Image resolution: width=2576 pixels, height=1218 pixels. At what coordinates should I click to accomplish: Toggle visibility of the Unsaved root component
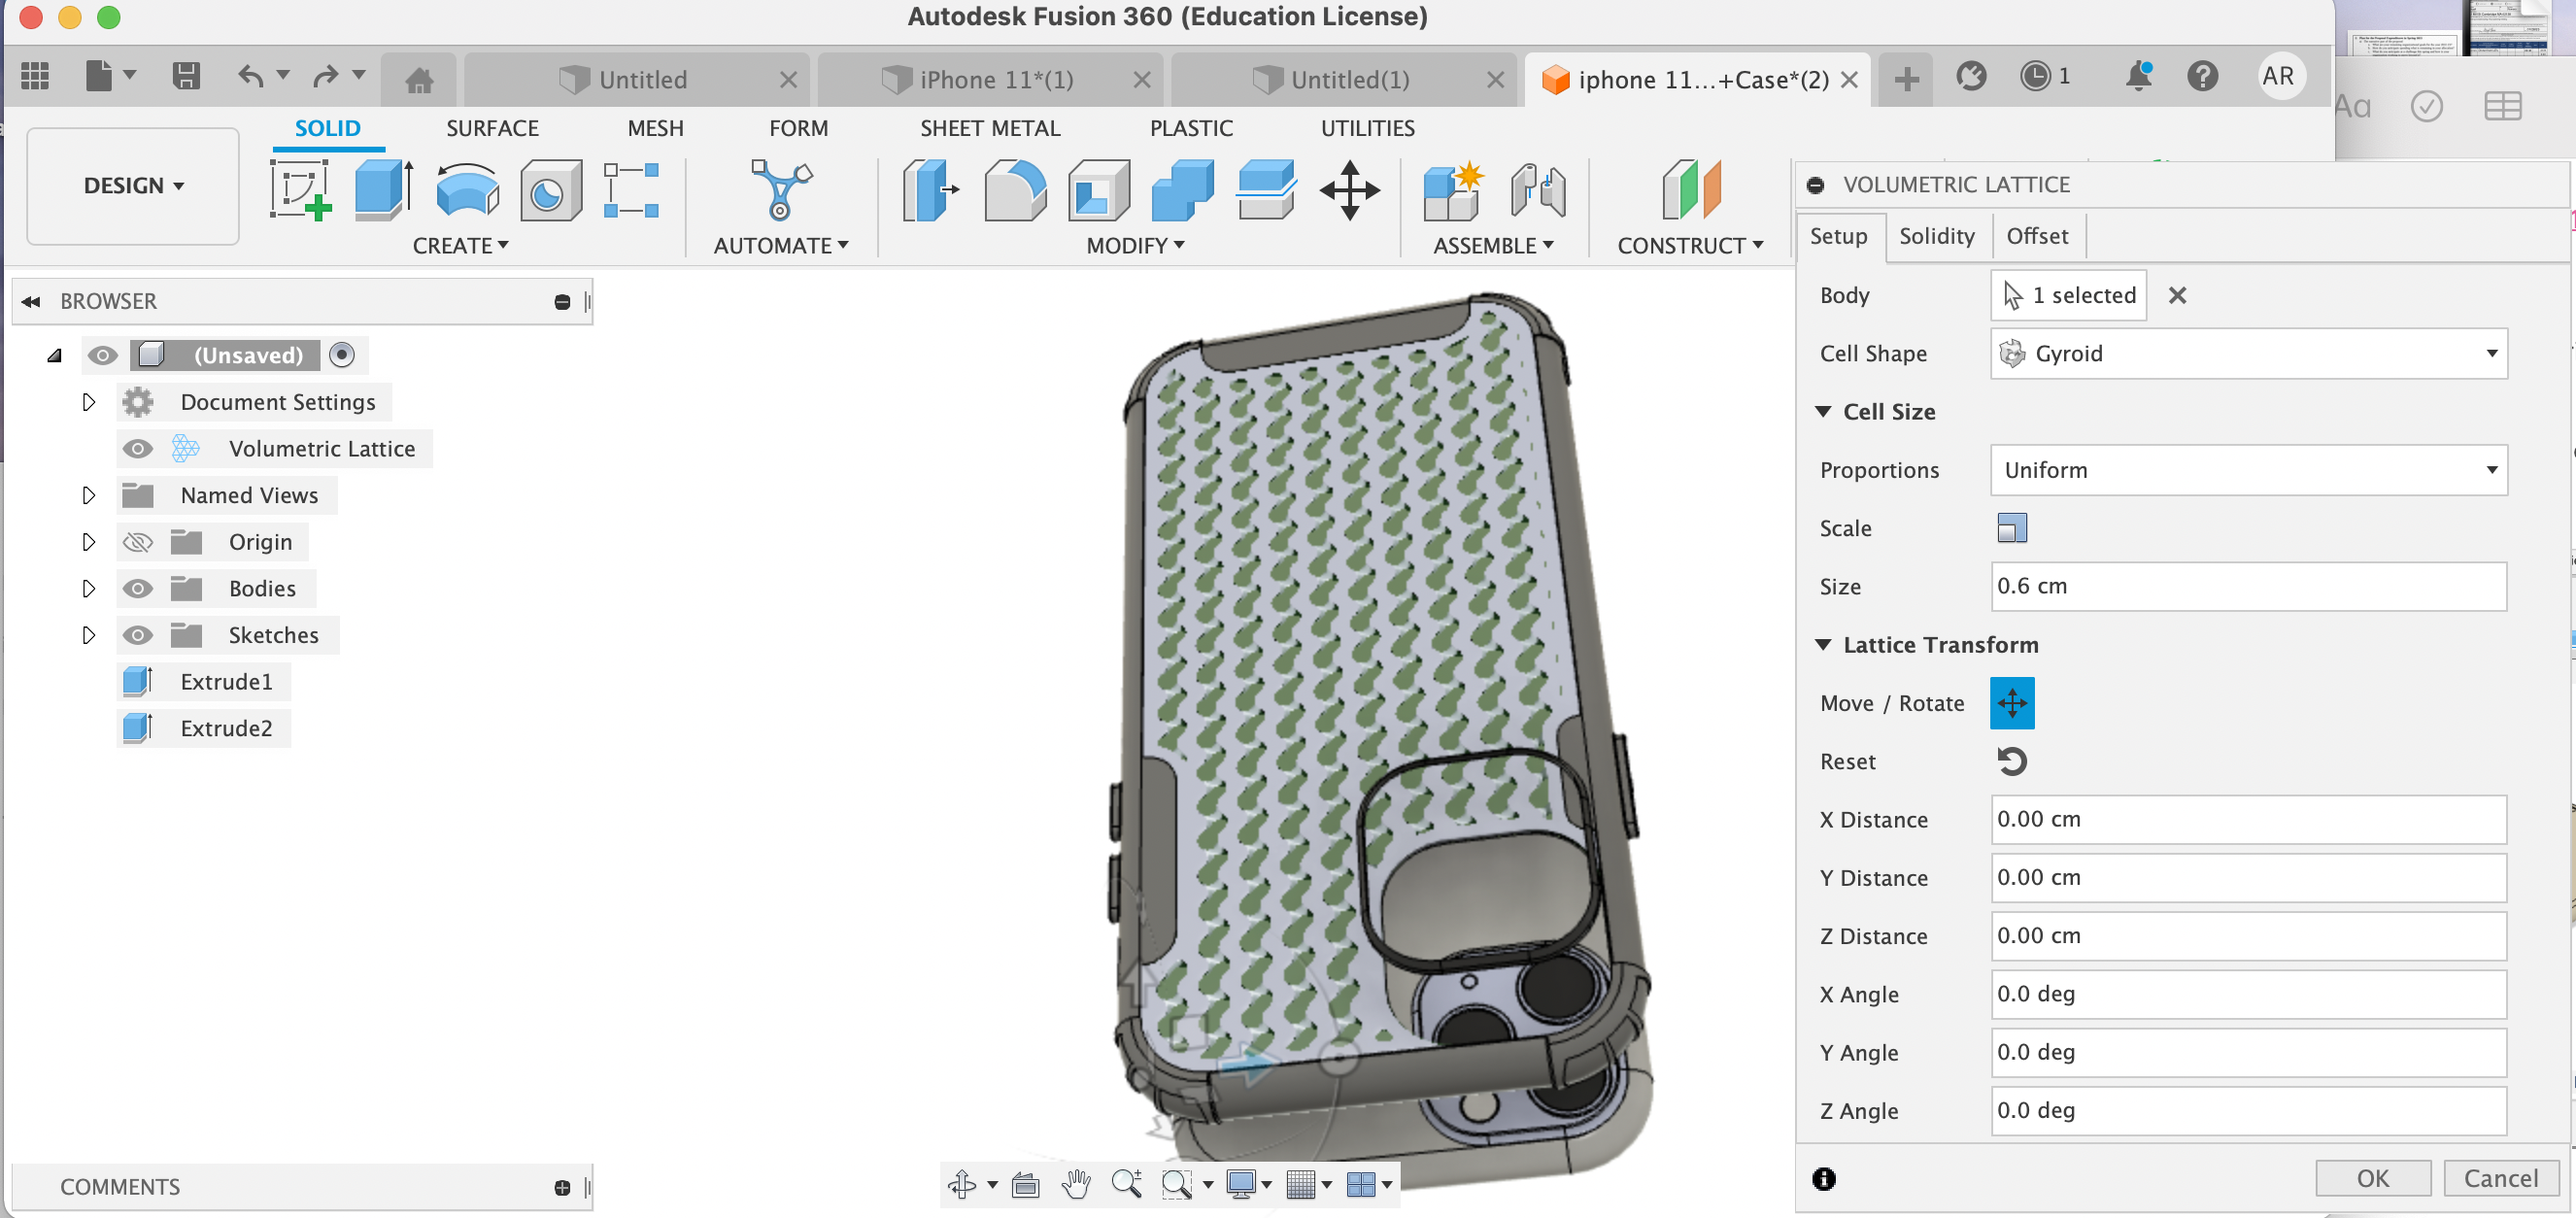click(x=102, y=355)
